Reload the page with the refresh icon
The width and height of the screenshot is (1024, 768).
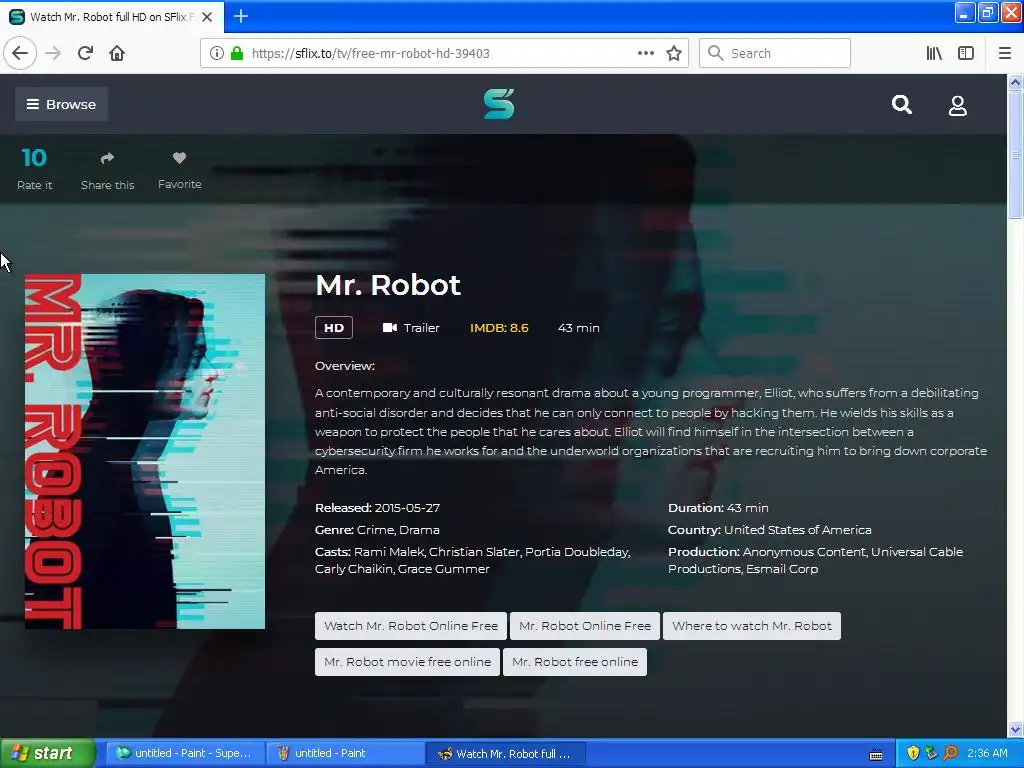click(86, 53)
